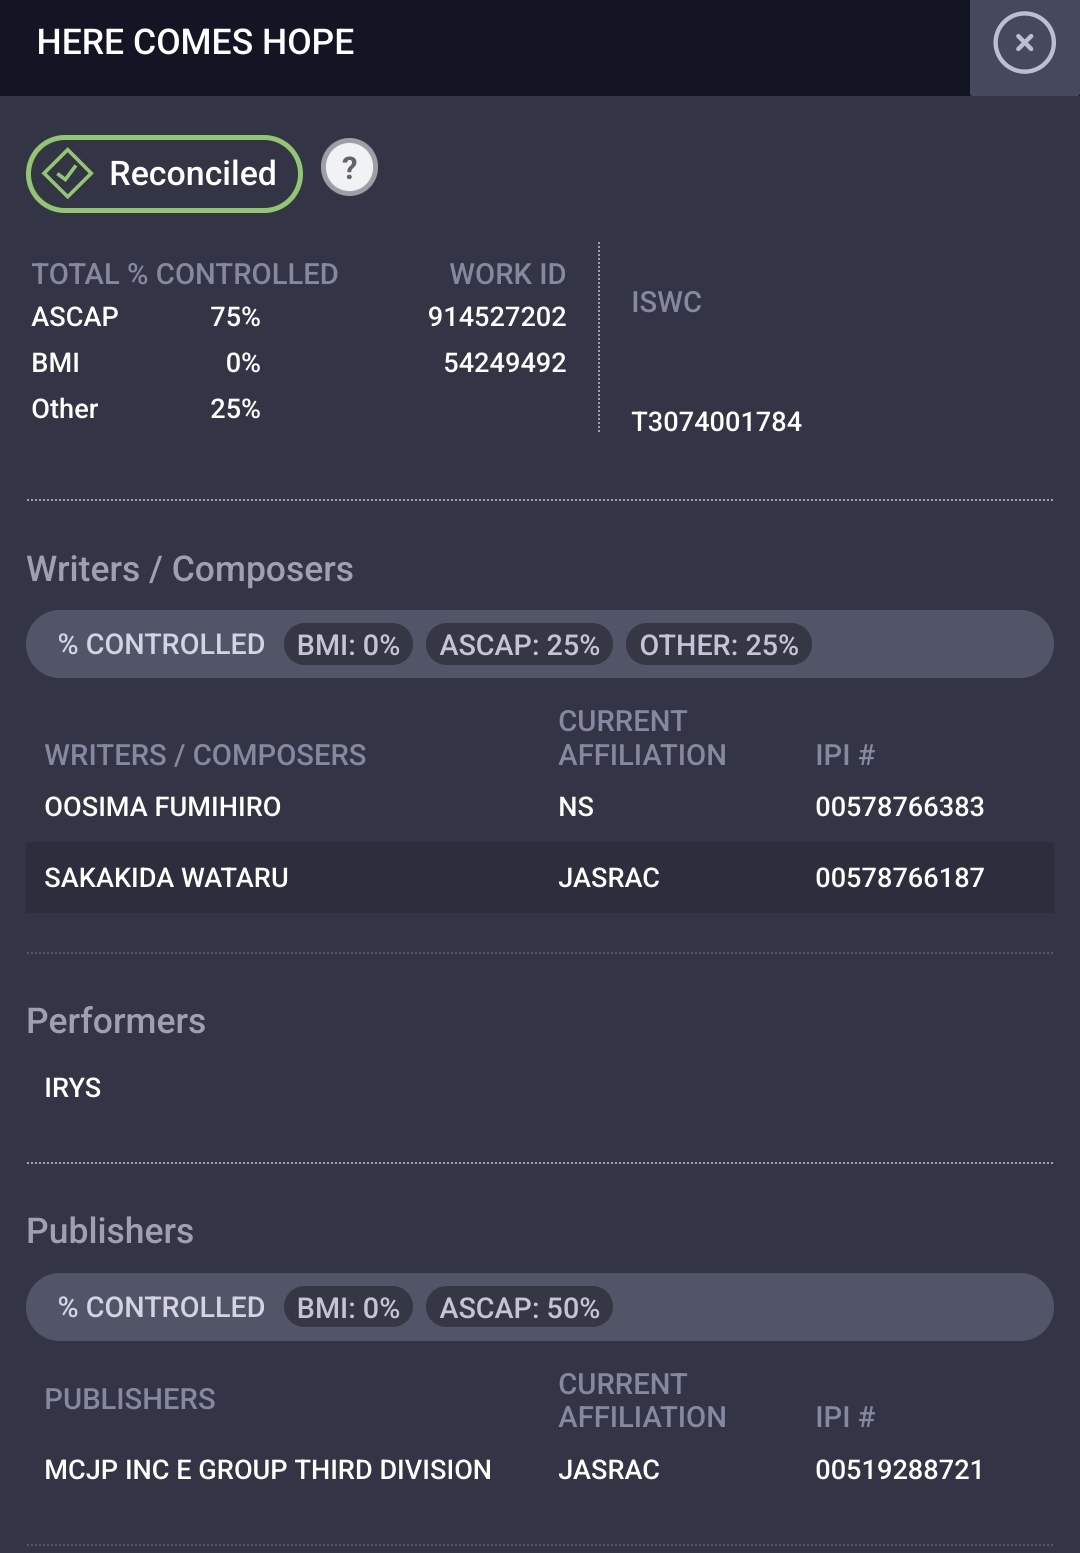Click ISWC code T3074001784

716,422
